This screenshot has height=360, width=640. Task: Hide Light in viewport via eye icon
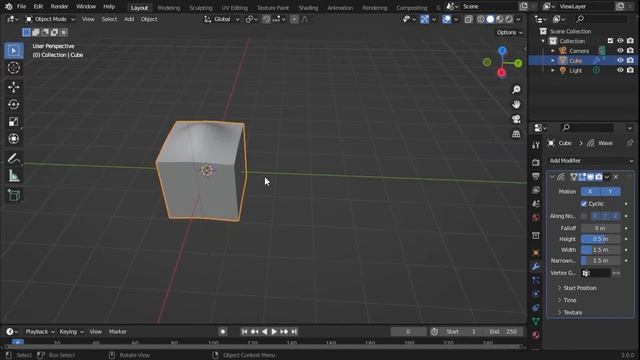[620, 70]
